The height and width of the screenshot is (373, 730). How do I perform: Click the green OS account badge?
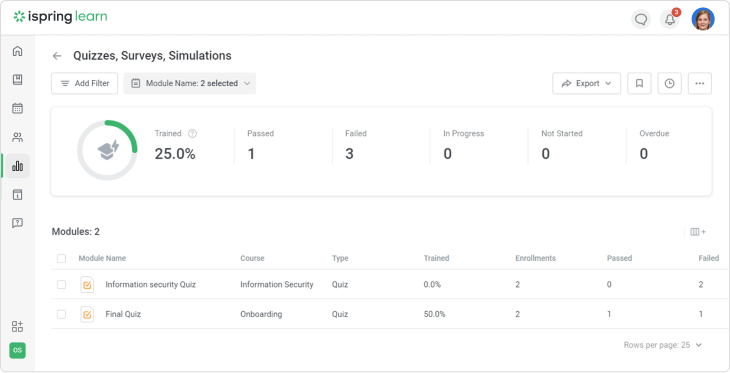click(x=17, y=350)
